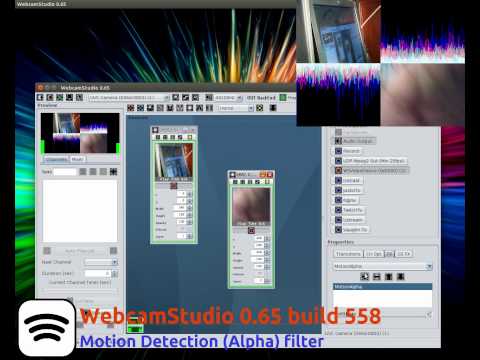This screenshot has width=480, height=360.
Task: Open the resolution dropdown in top toolbar
Action: 228,98
